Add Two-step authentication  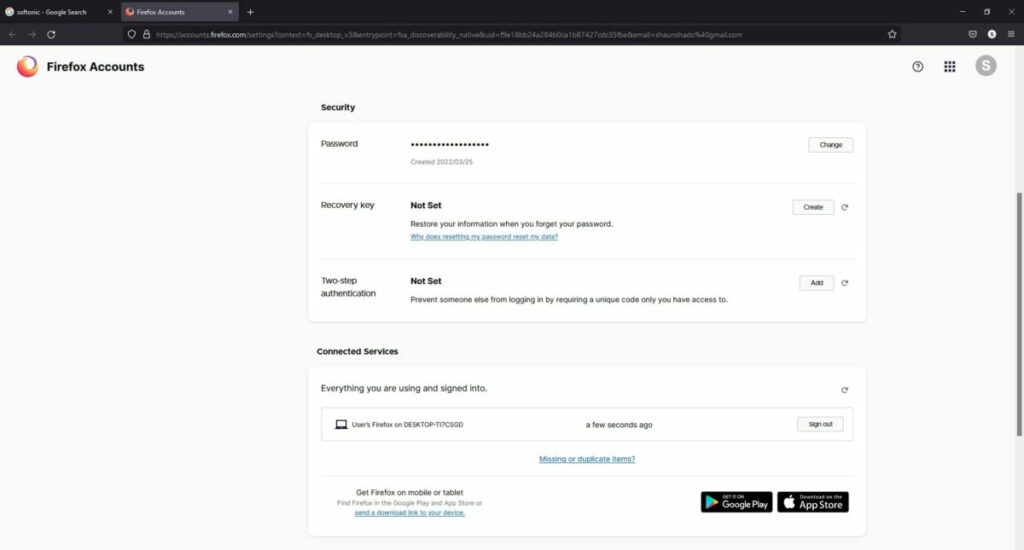(816, 283)
